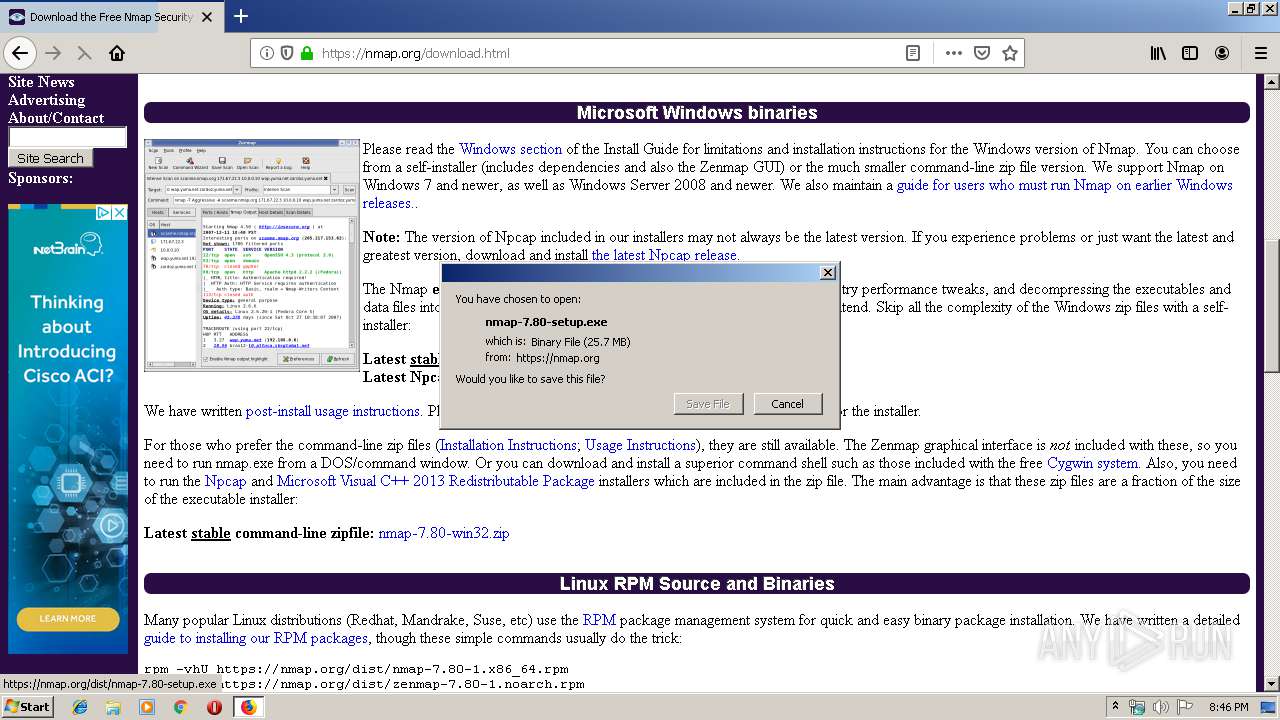This screenshot has width=1280, height=720.
Task: Open Library icon in toolbar
Action: click(1158, 53)
